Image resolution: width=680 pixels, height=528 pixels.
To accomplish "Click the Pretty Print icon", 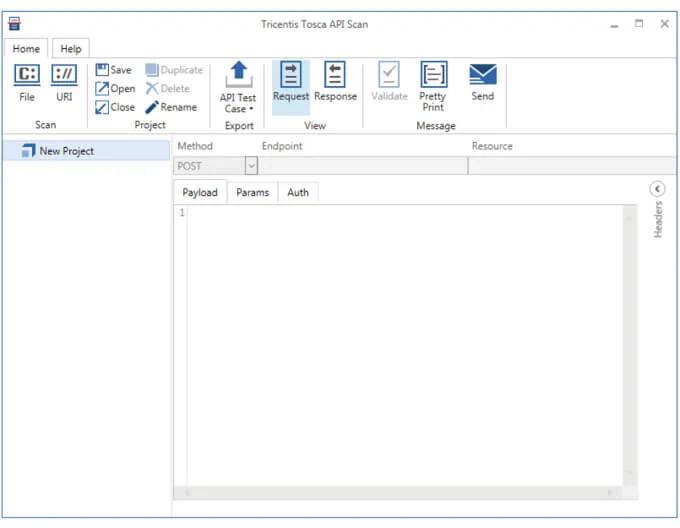I will tap(433, 75).
